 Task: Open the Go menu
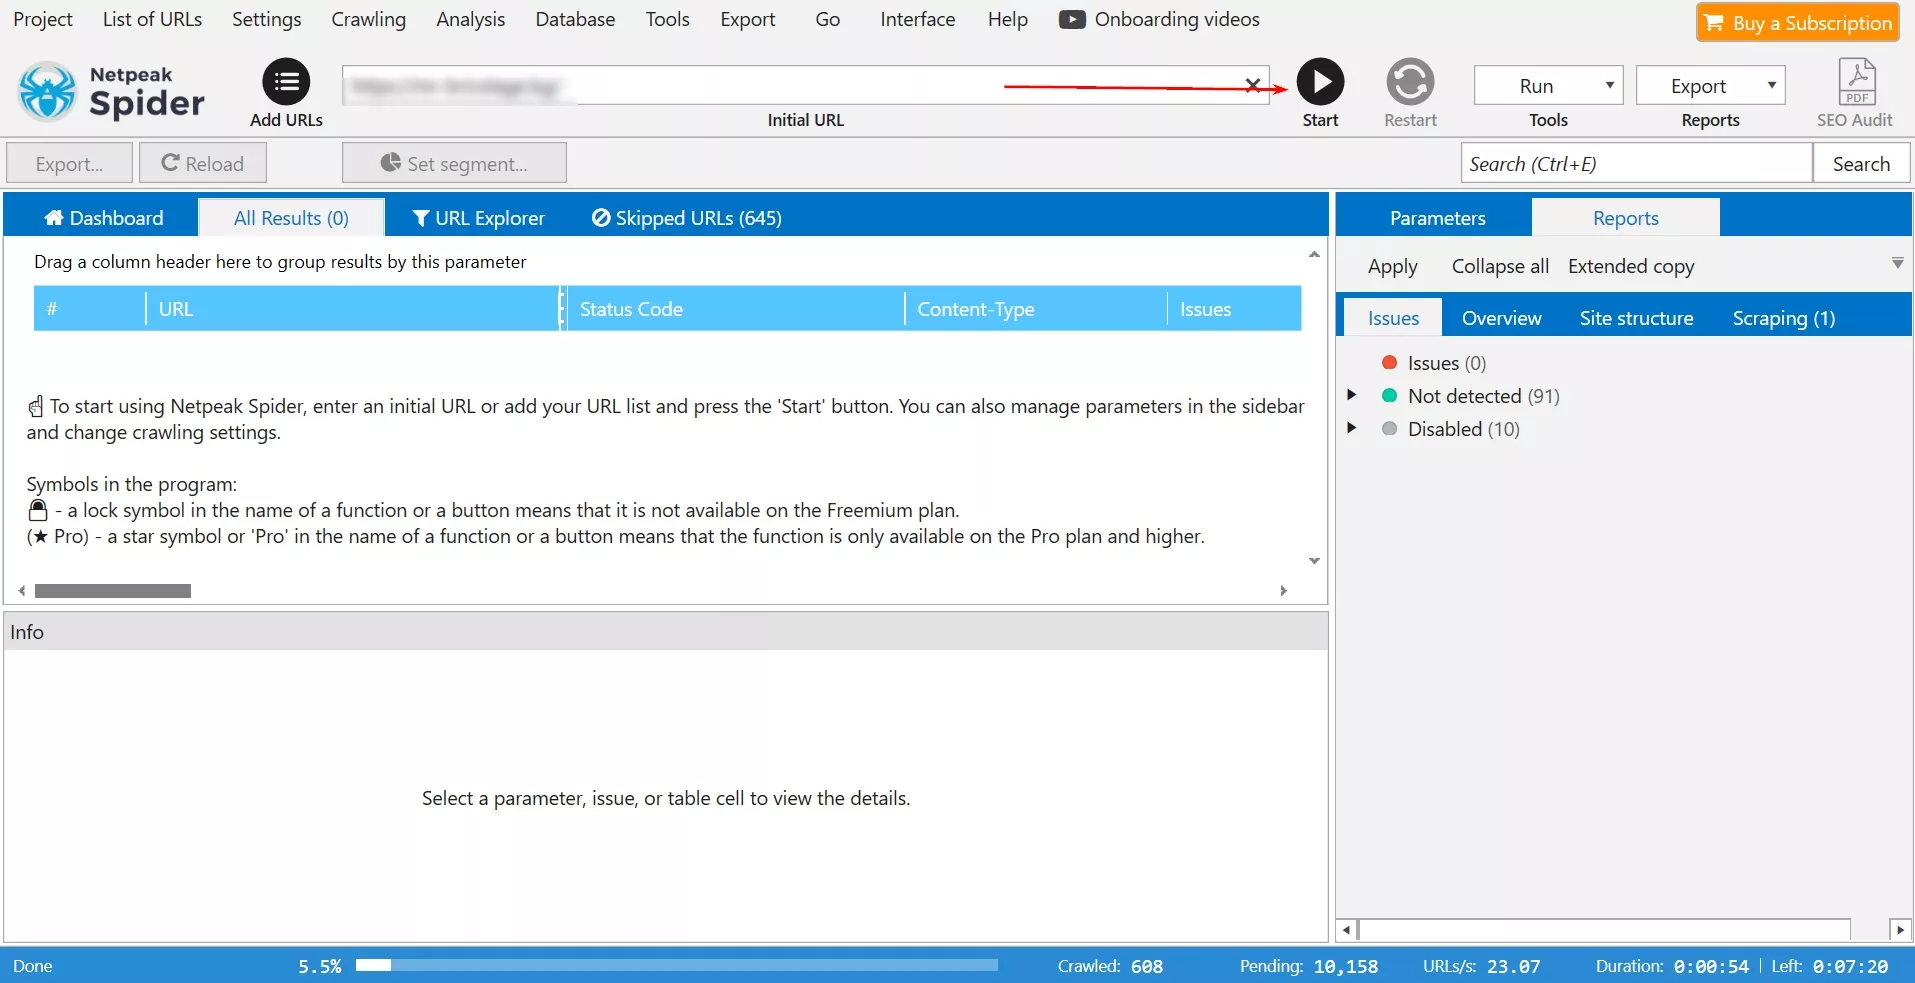(827, 19)
